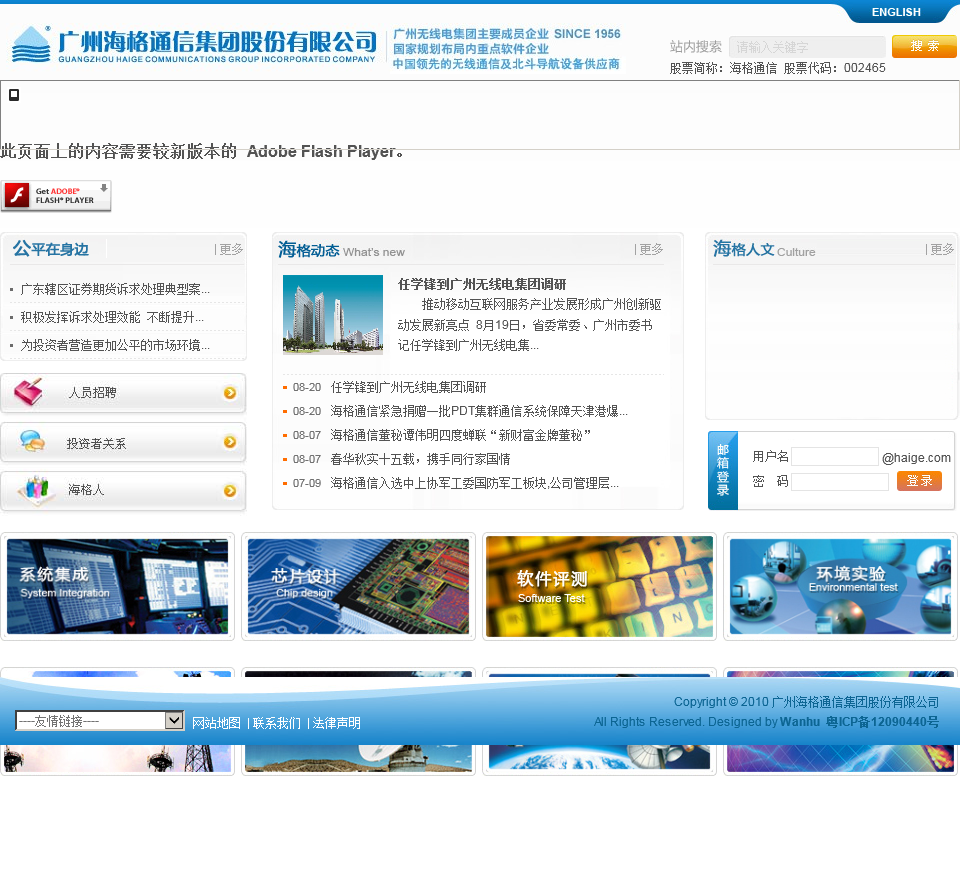
Task: Open 海格通信入选中上协军工委国防军工板块 news item
Action: (x=474, y=484)
